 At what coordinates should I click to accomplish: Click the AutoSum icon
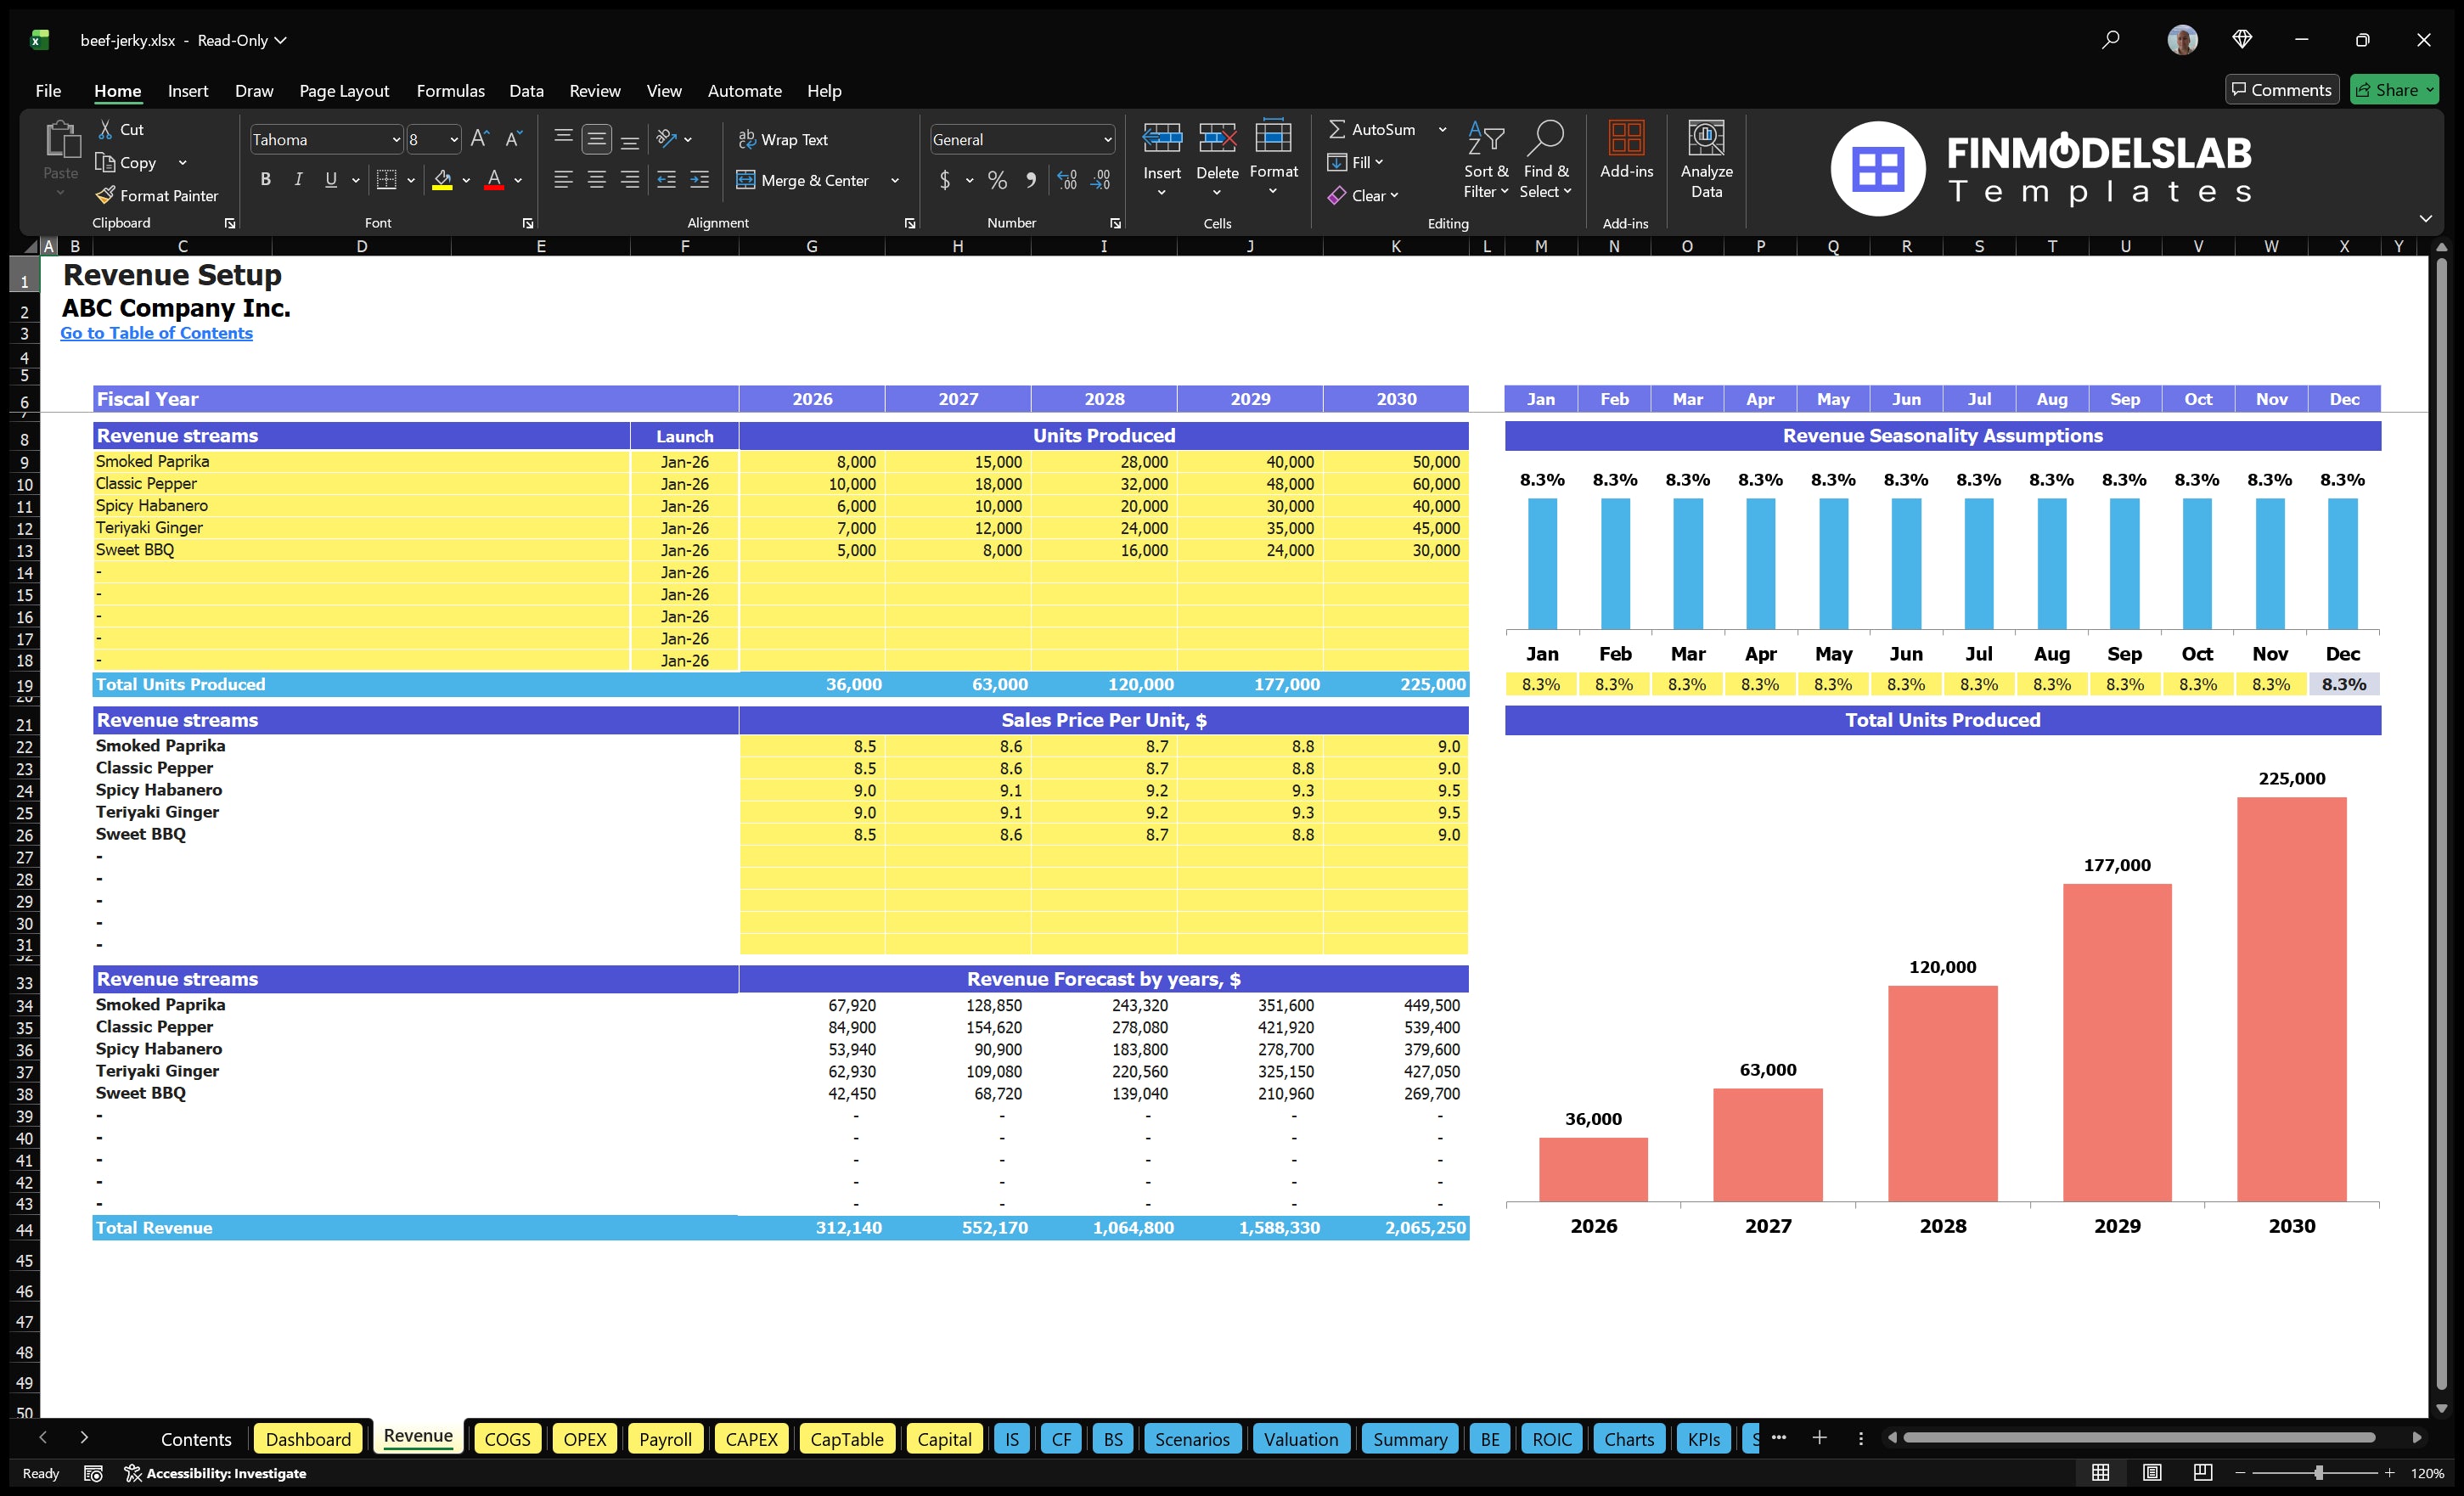[x=1339, y=128]
